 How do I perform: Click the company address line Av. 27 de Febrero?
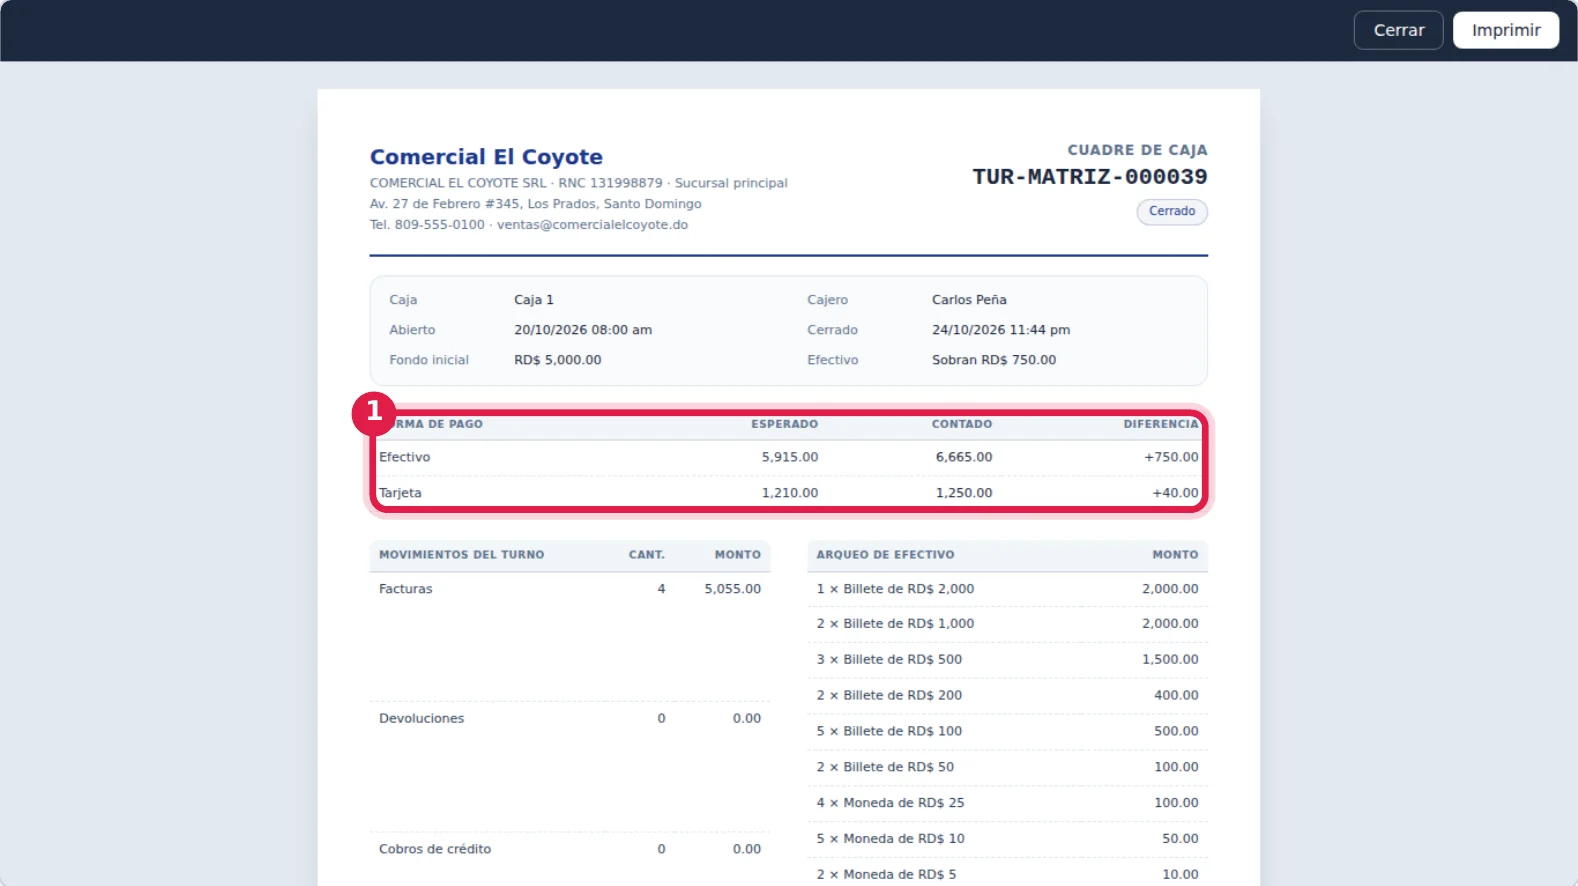(536, 204)
